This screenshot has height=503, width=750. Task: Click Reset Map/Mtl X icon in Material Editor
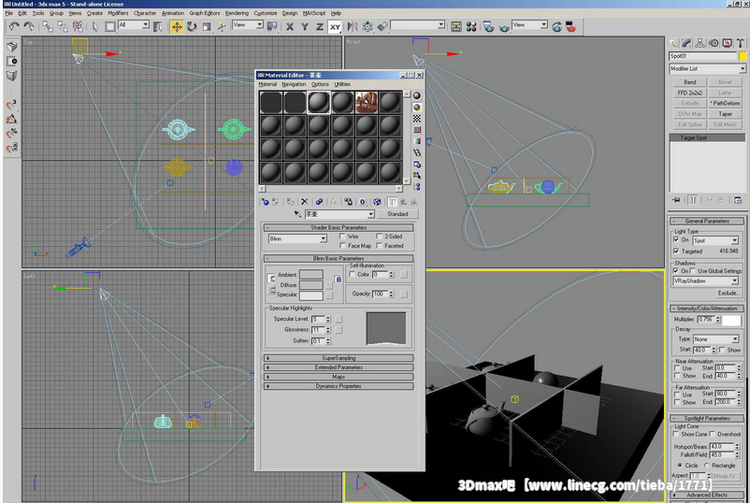coord(304,202)
